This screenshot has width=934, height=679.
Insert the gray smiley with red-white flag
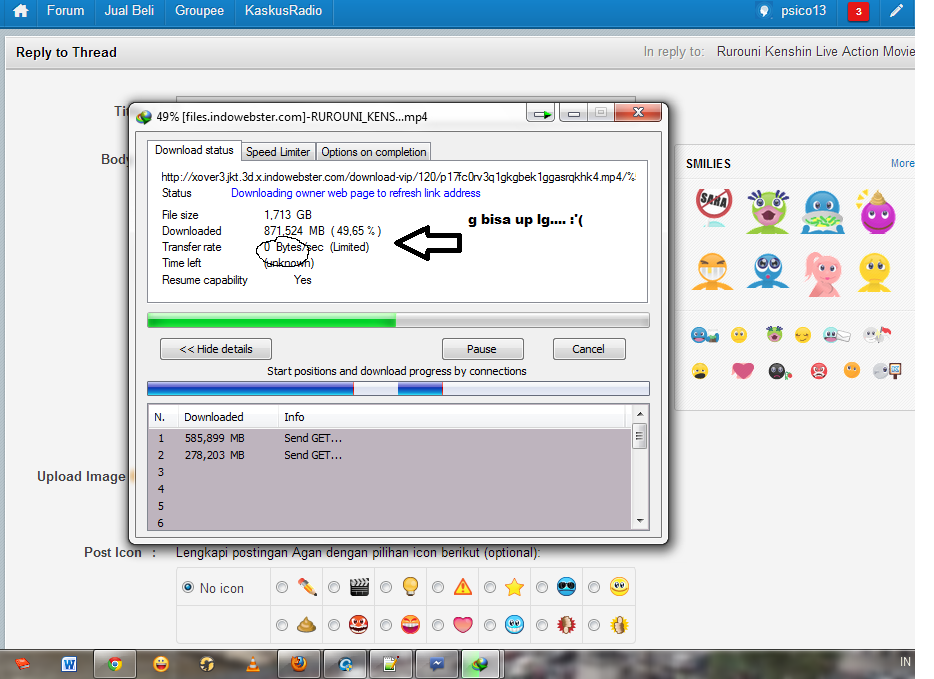point(877,335)
